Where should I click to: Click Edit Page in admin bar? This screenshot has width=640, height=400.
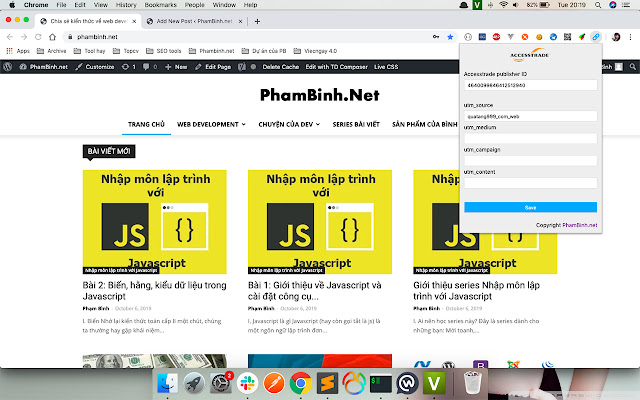coord(213,67)
